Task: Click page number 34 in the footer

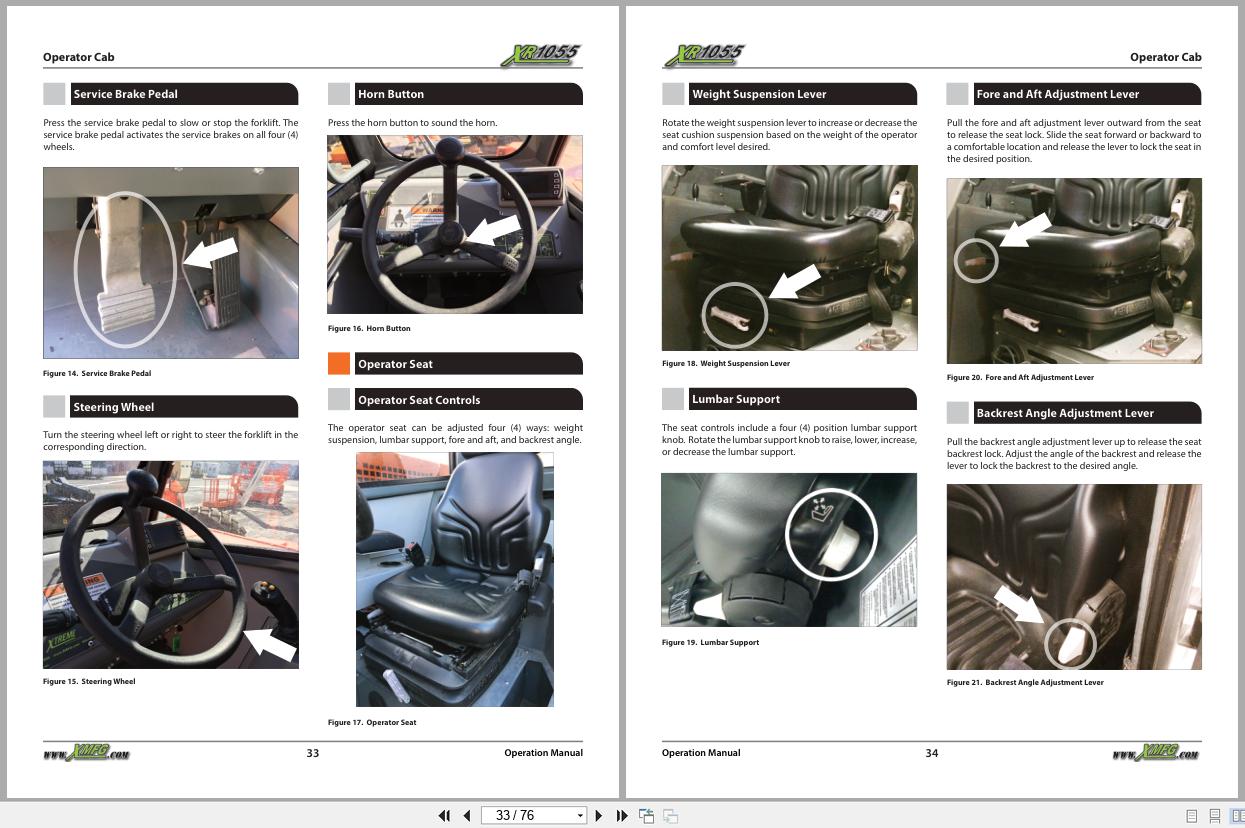Action: [x=932, y=753]
